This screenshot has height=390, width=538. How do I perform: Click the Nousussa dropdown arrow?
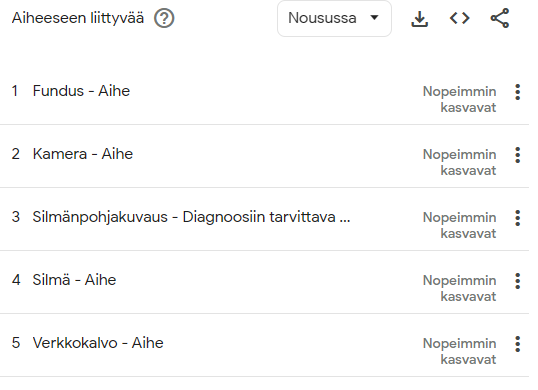(x=374, y=17)
